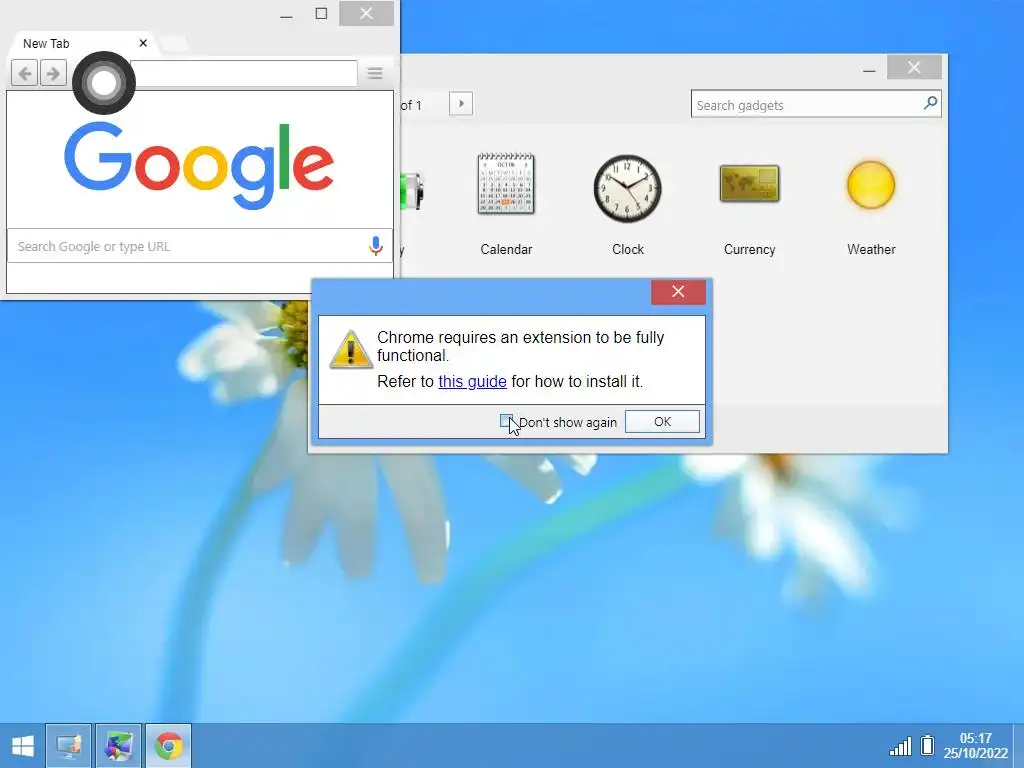Open a new Chrome tab button

point(173,44)
